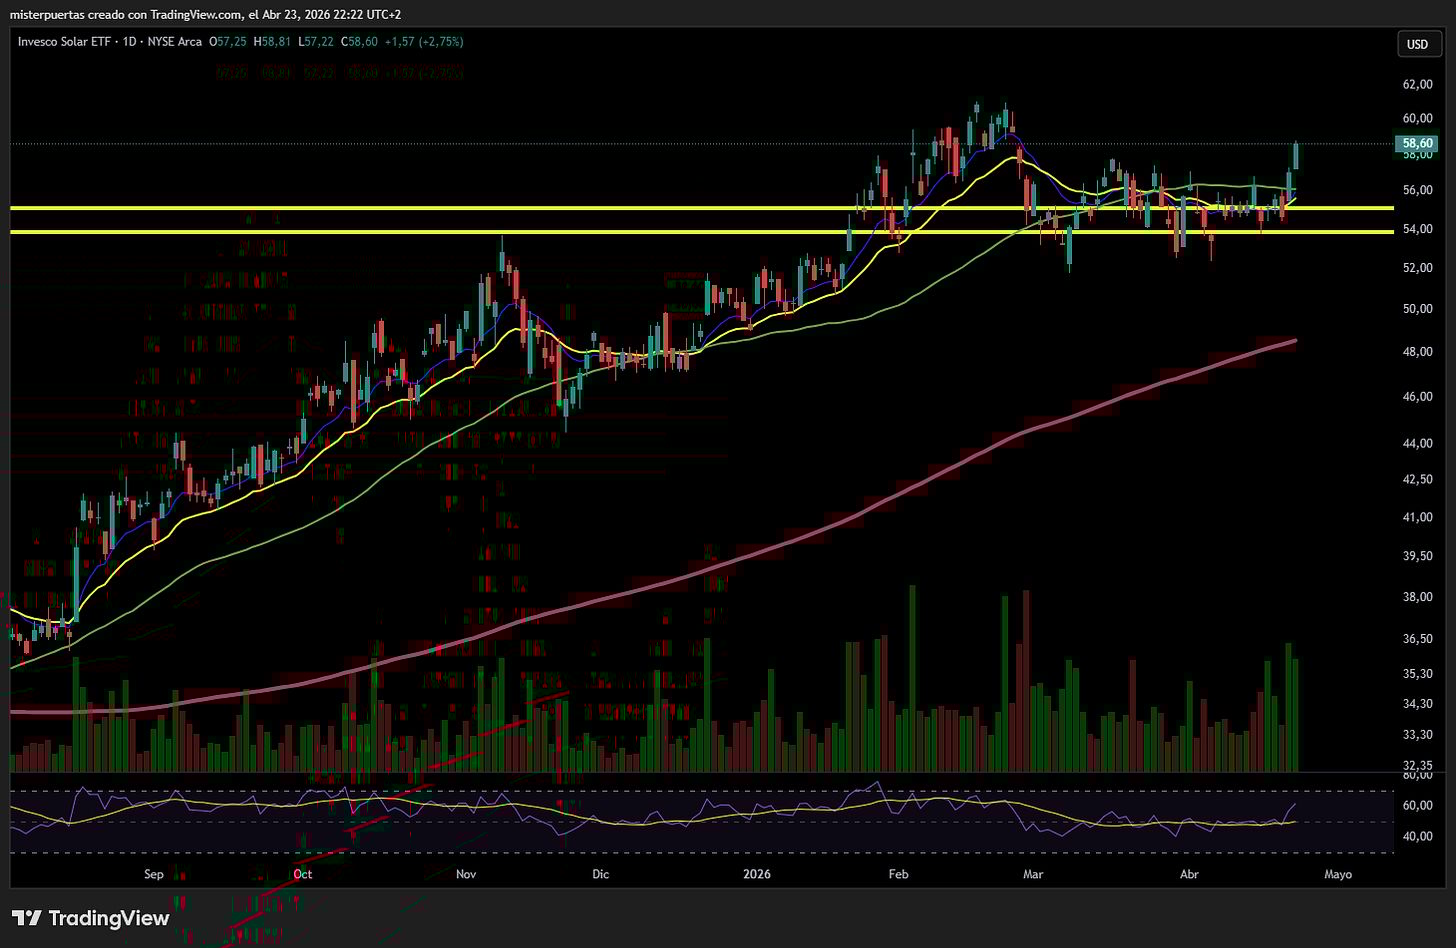Click the 62,00 price scale label
1456x948 pixels.
point(1418,85)
